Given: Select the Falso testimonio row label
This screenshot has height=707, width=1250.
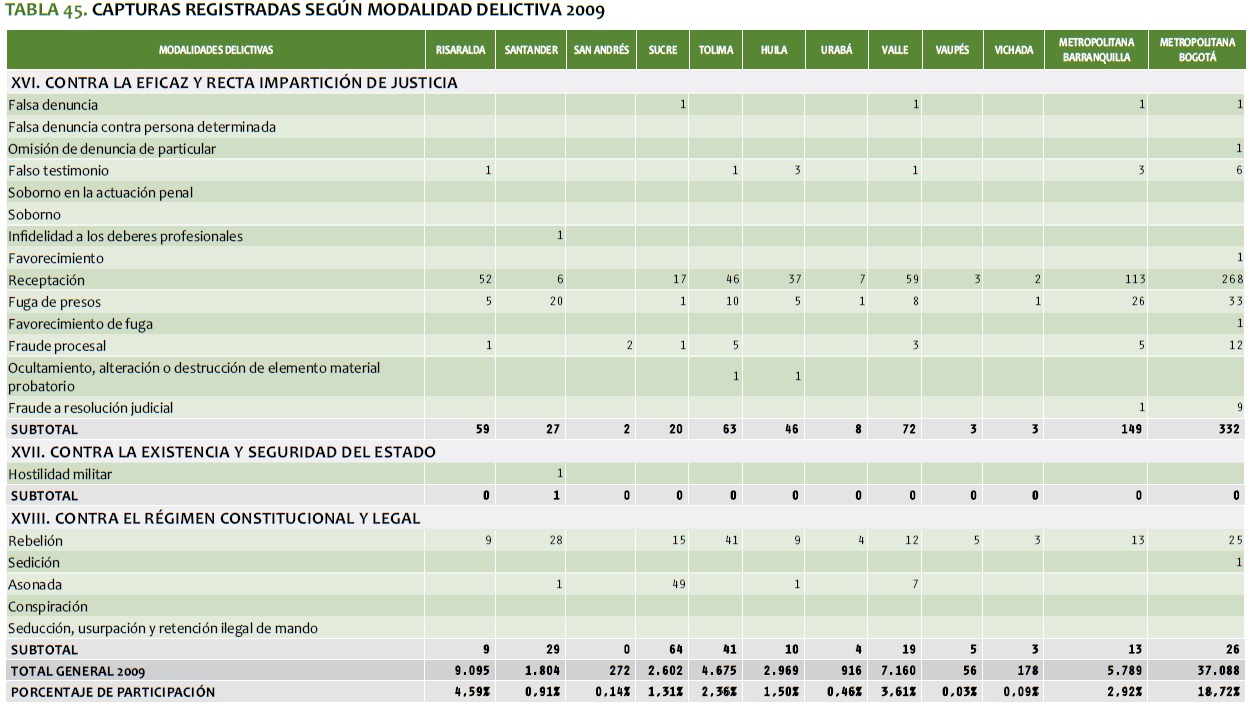Looking at the screenshot, I should [x=59, y=171].
